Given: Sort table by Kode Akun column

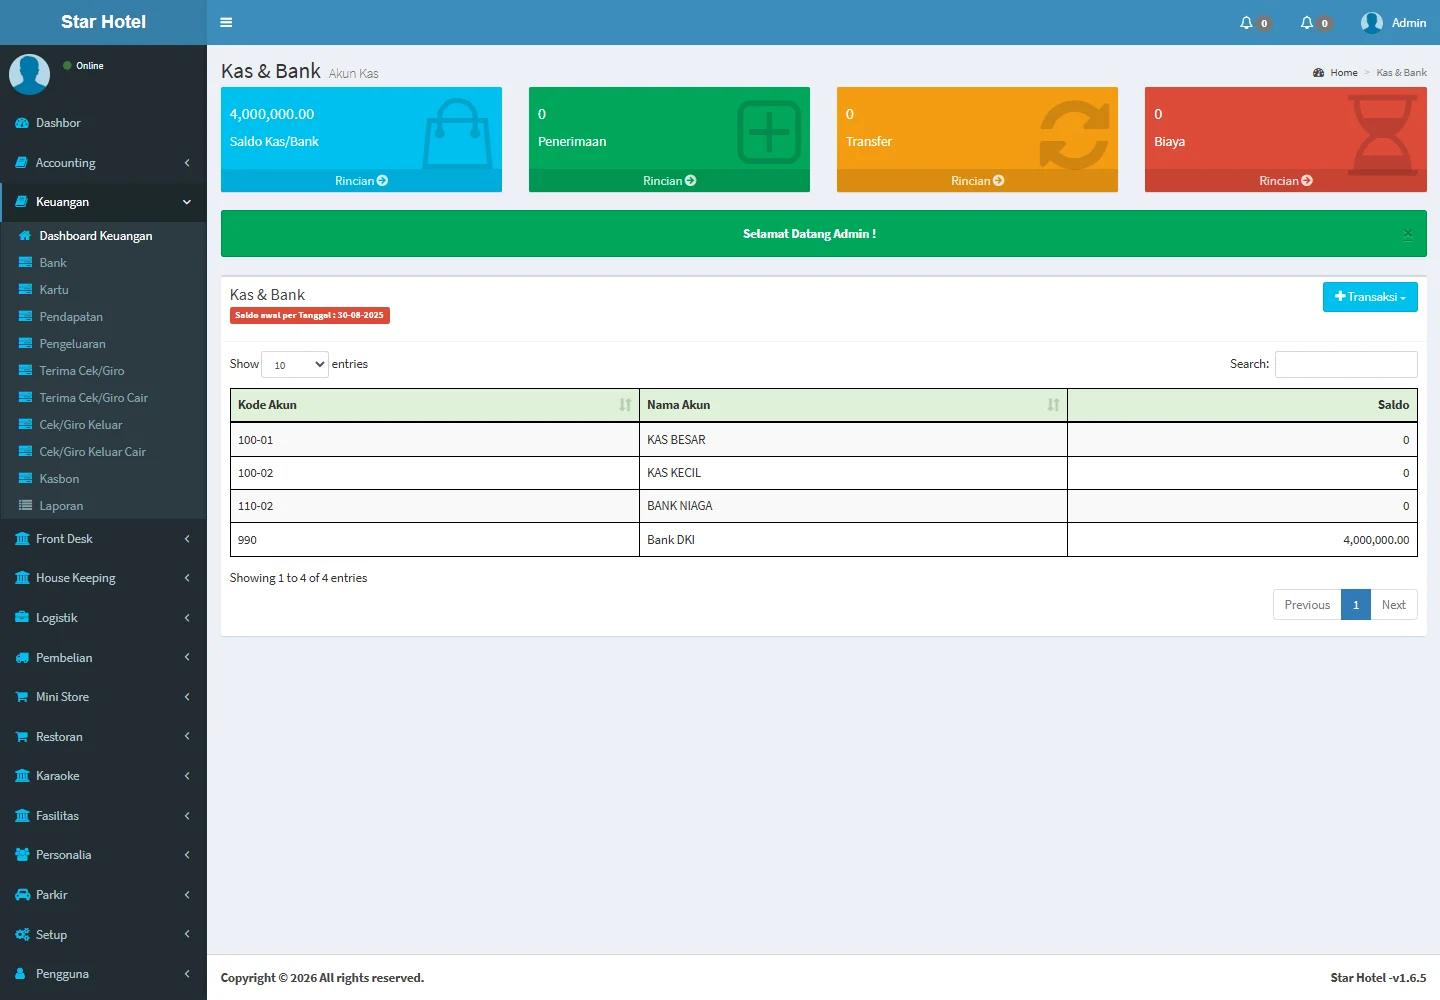Looking at the screenshot, I should tap(625, 405).
